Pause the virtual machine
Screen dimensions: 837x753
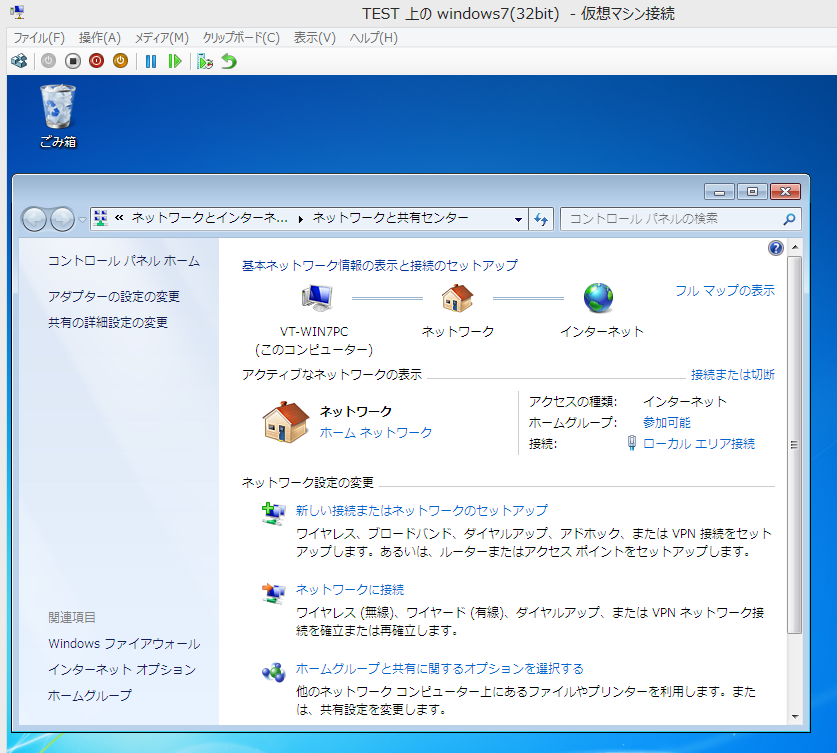click(x=151, y=61)
